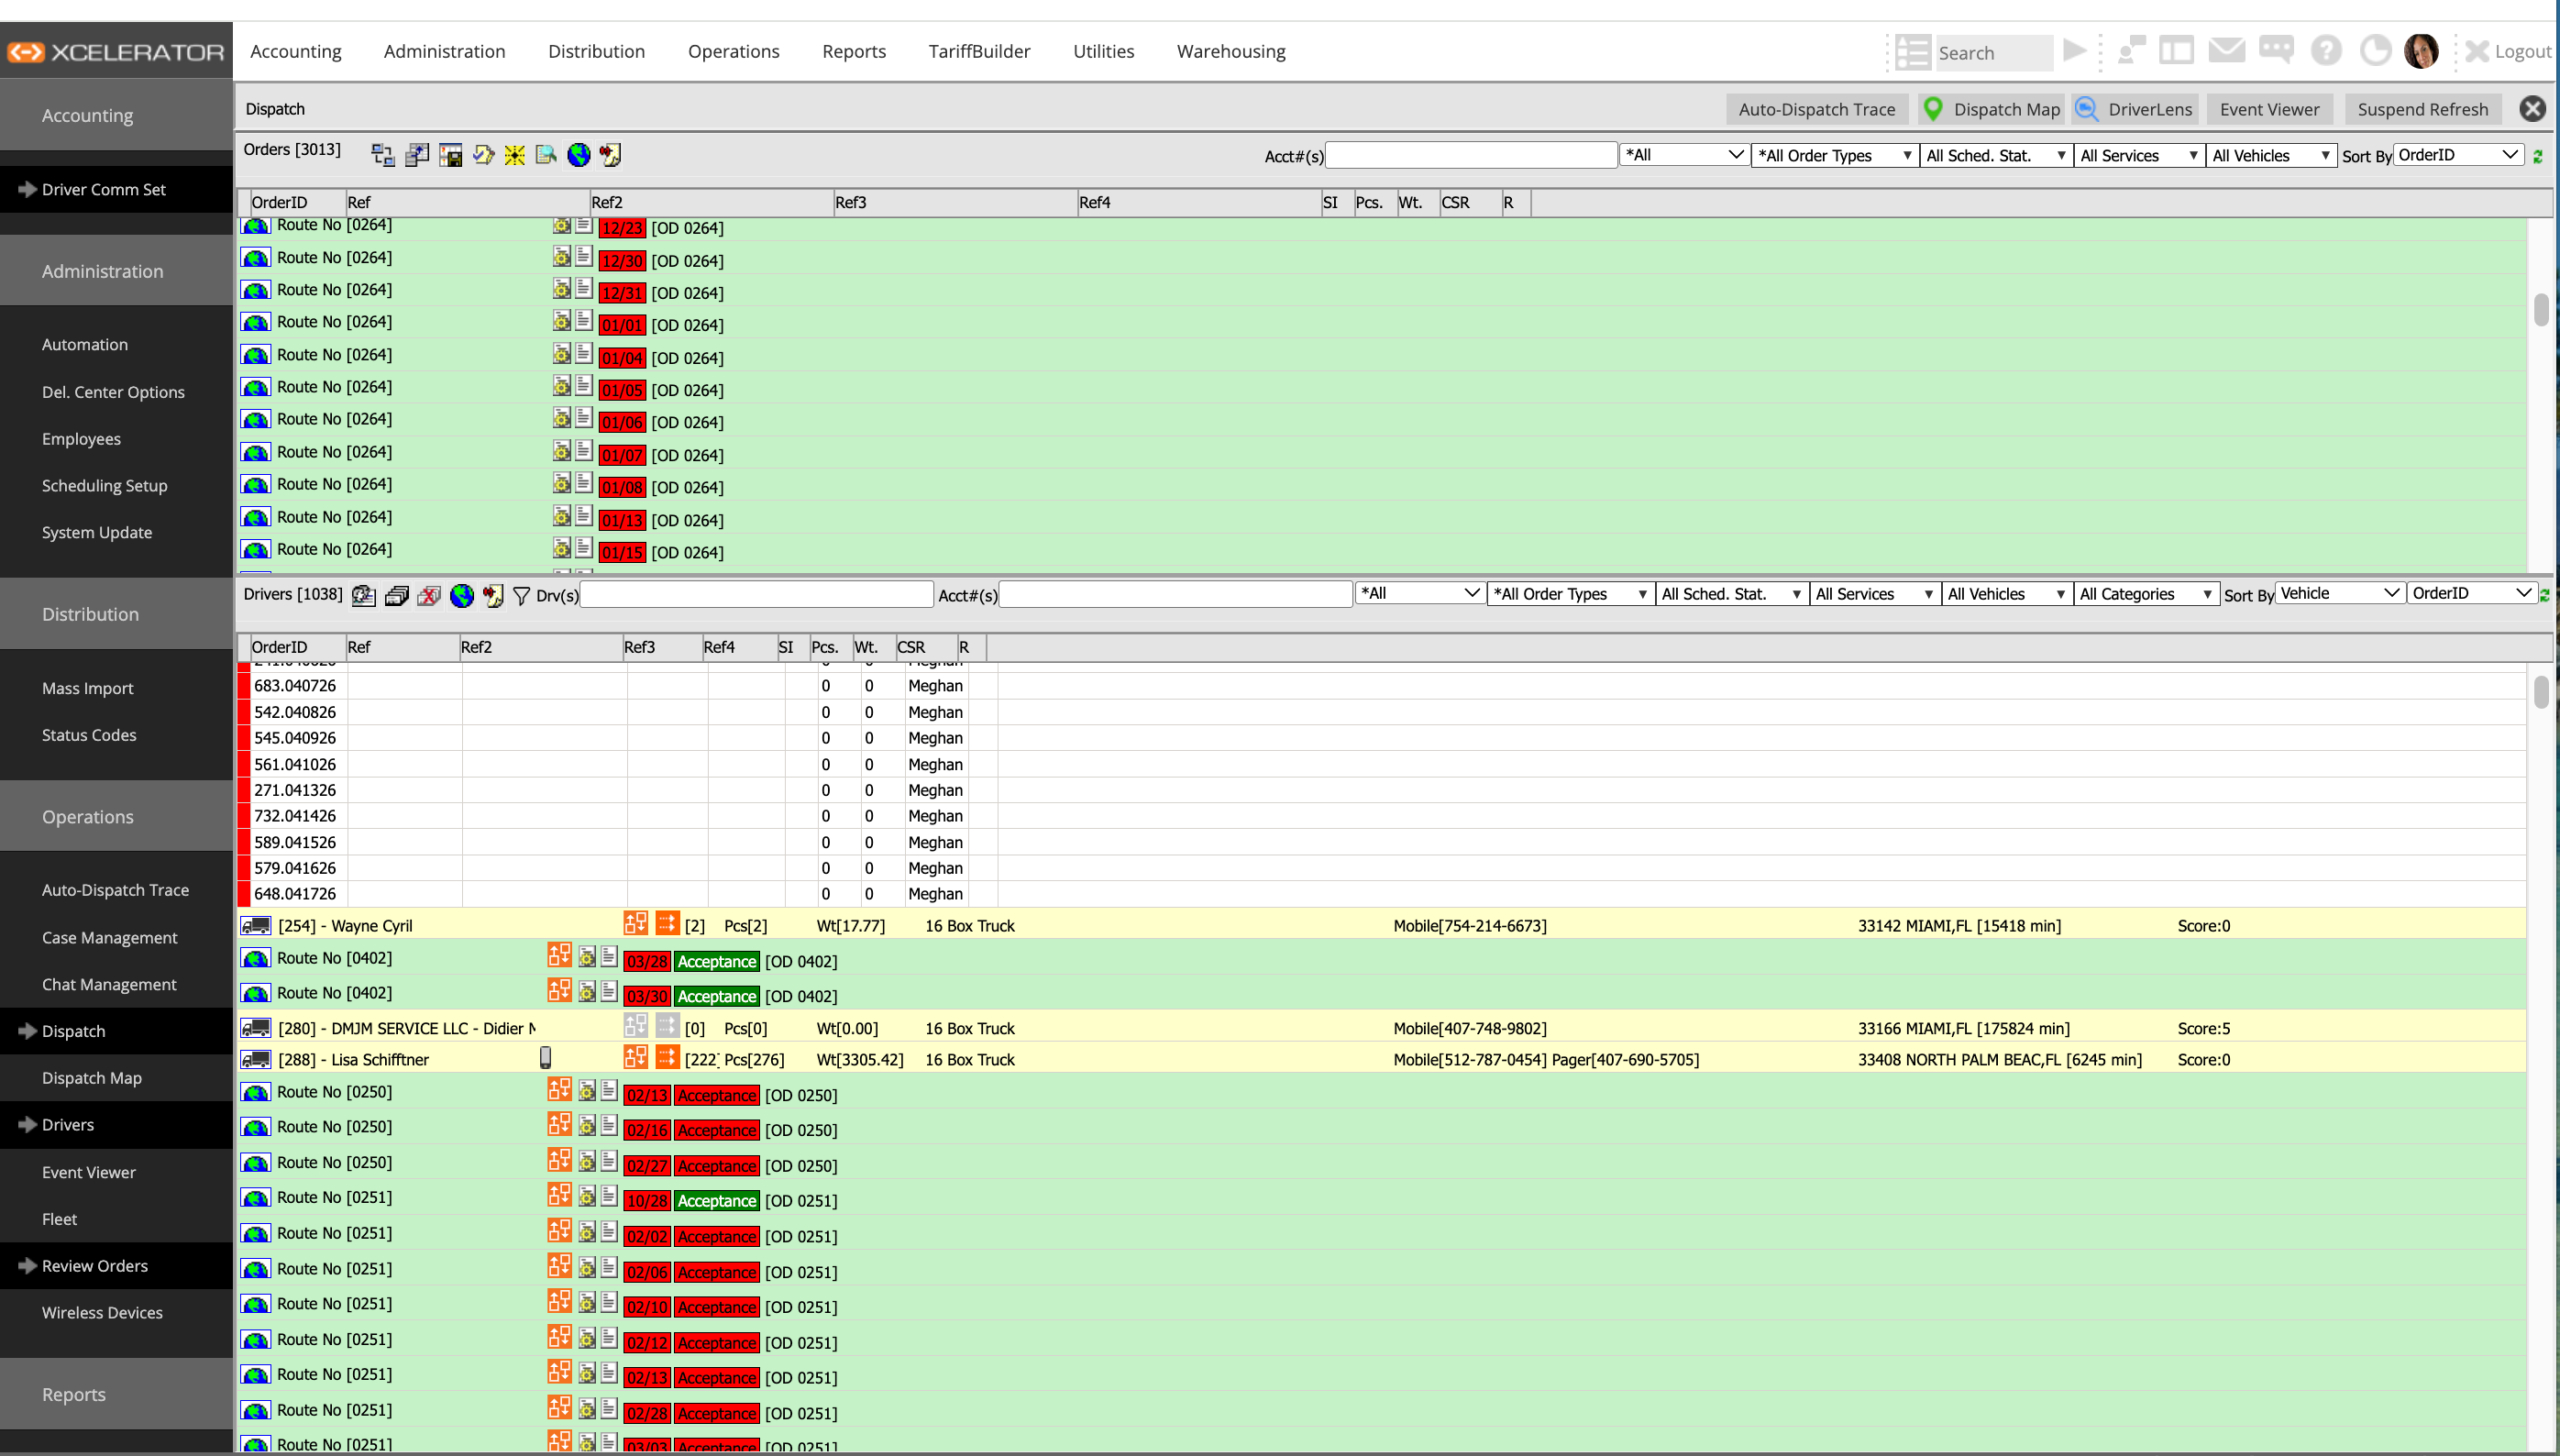Click the Drivers panel vertical scrollbar thumb

coord(2540,692)
